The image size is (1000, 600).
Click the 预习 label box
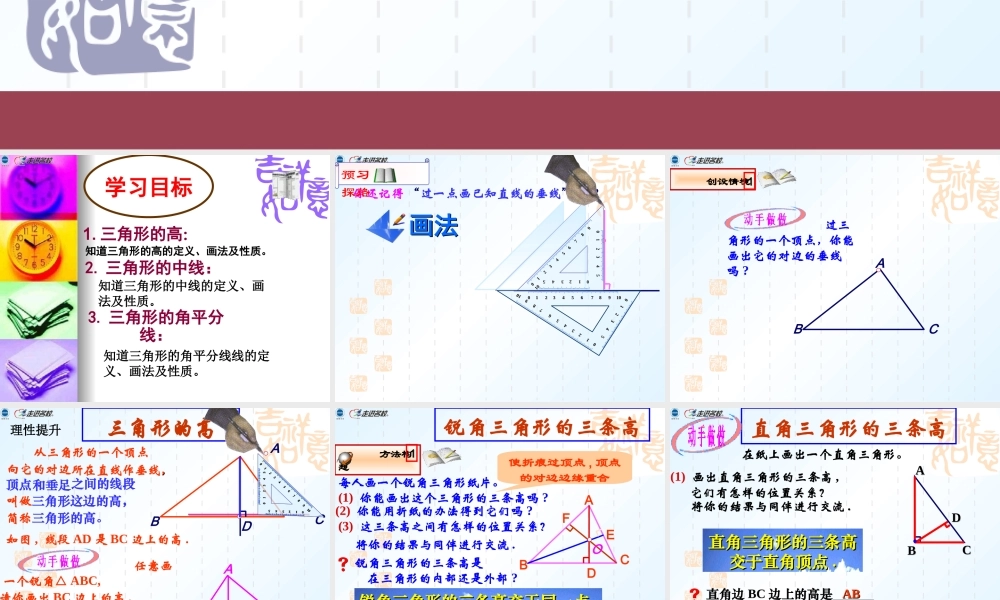coord(383,173)
